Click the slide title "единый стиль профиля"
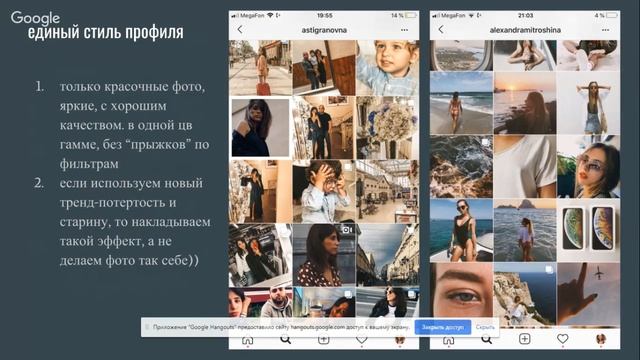Image resolution: width=640 pixels, height=360 pixels. pos(106,33)
